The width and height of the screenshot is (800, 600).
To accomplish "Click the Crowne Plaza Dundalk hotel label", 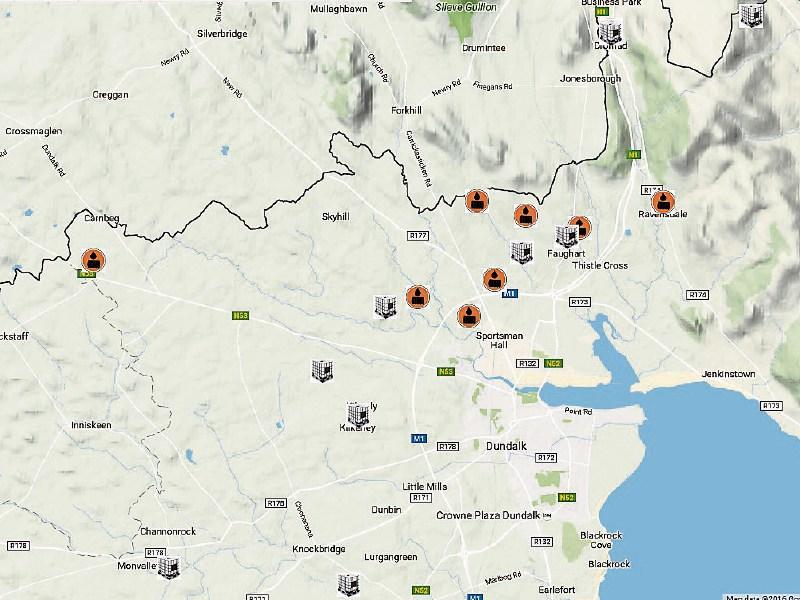I will click(488, 515).
